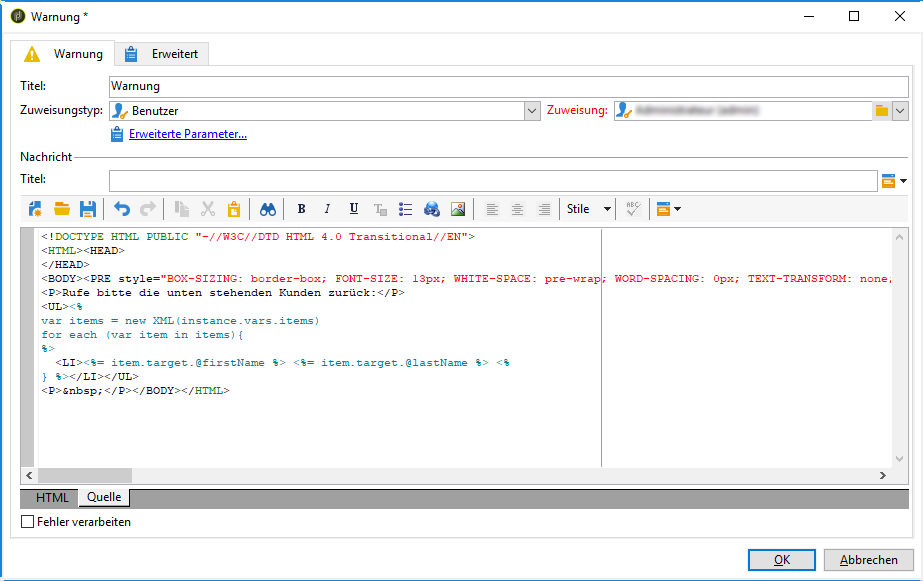Insert a hyperlink with the globe icon

432,209
